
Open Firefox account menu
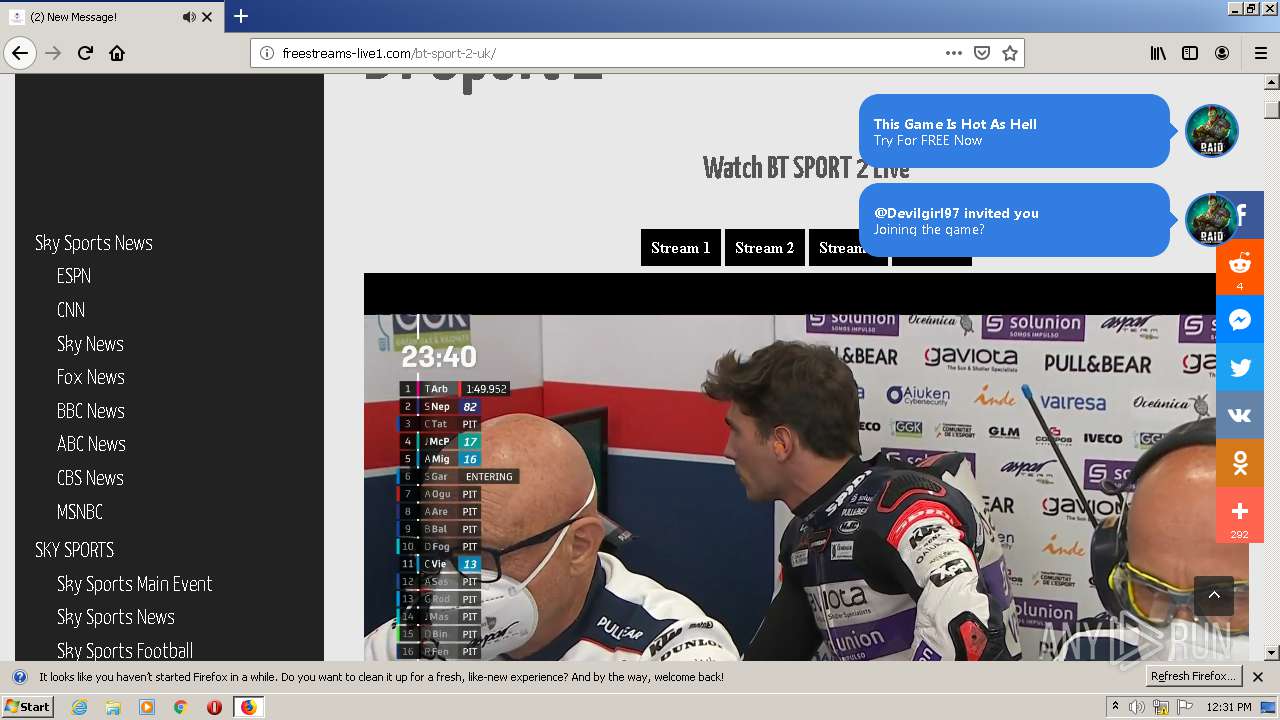[1222, 53]
